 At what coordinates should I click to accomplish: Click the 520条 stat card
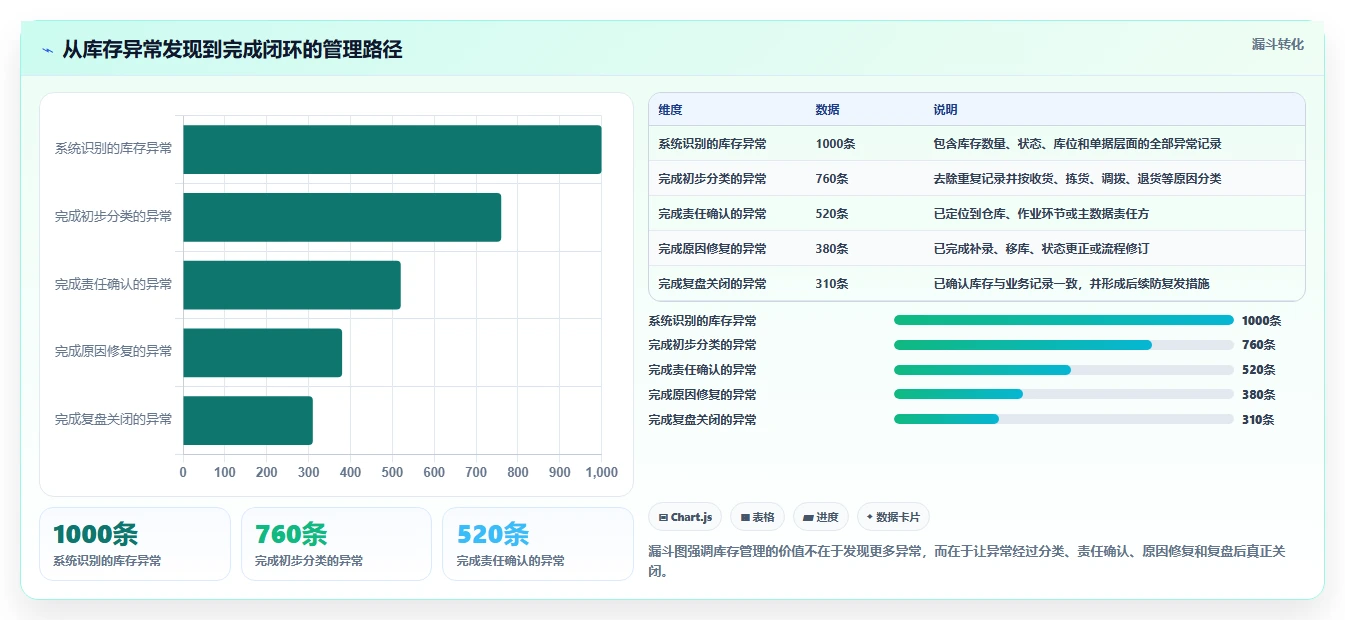(538, 544)
